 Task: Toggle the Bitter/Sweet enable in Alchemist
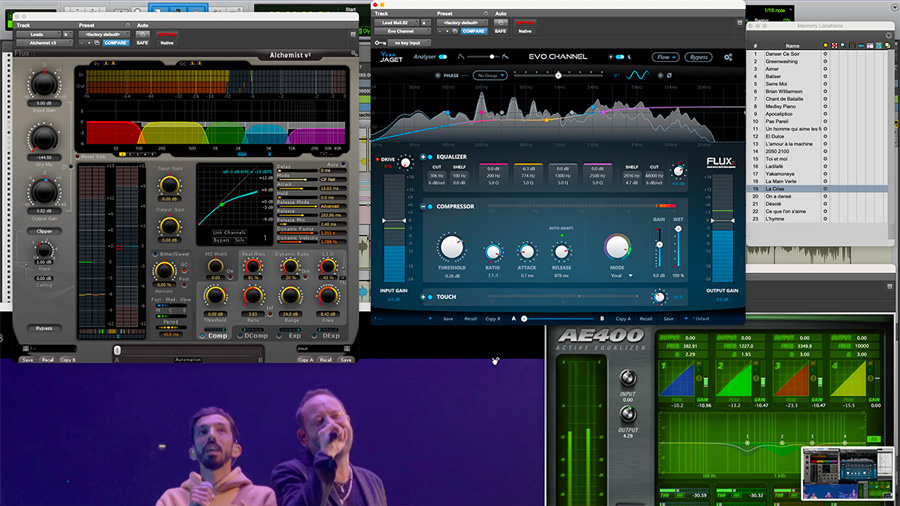(156, 254)
